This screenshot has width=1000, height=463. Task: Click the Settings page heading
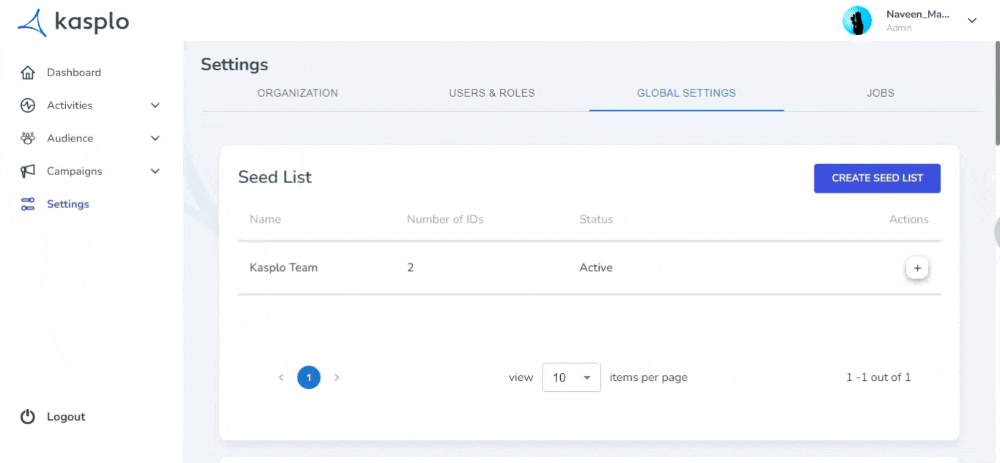click(235, 64)
